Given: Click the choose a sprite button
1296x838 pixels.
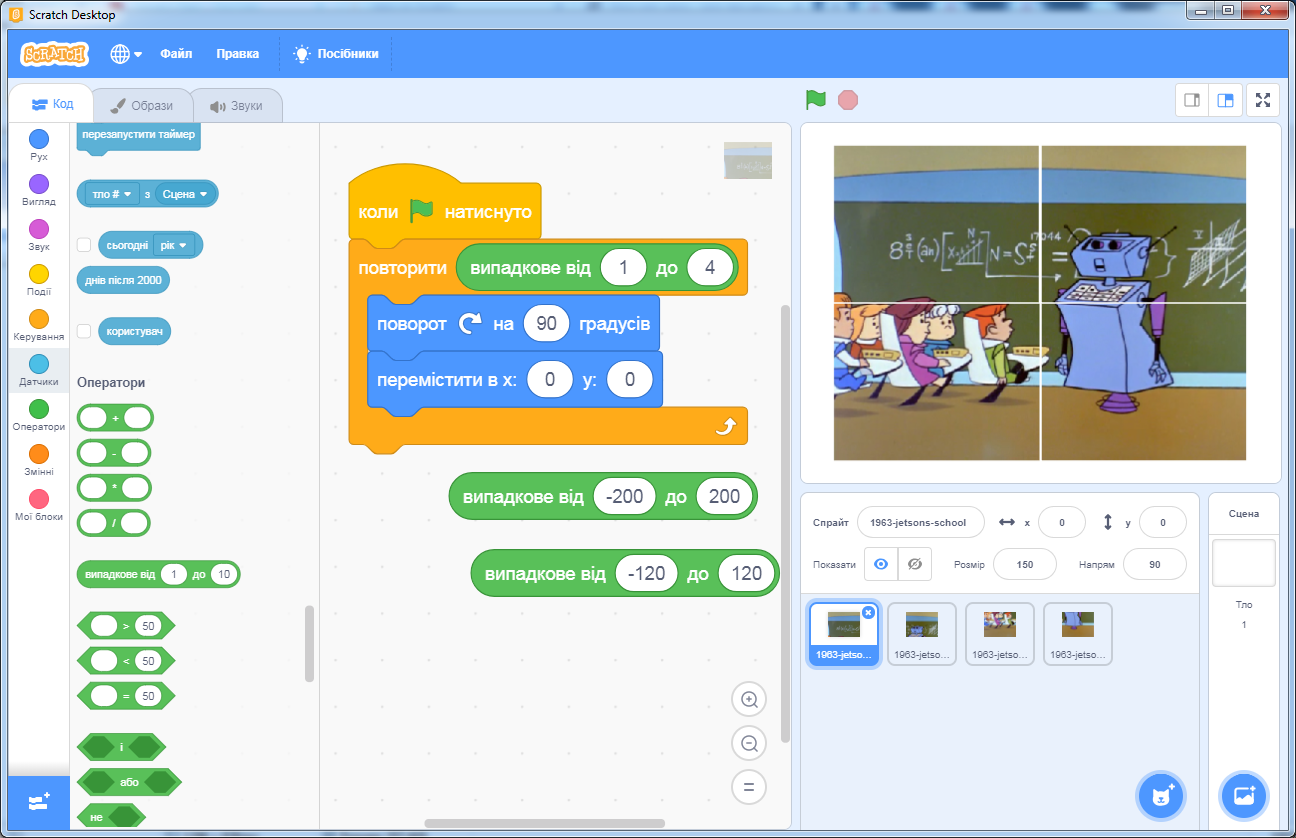Looking at the screenshot, I should [x=1161, y=796].
